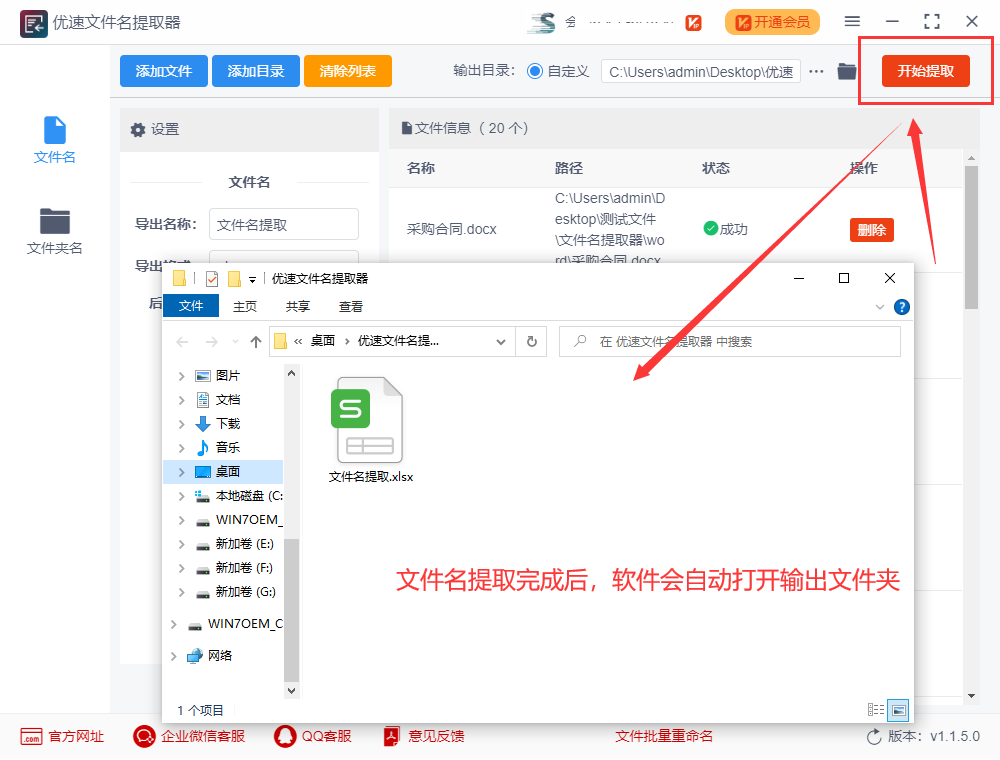Open the Explorer 查看 tab
Viewport: 1000px width, 760px height.
pos(351,307)
